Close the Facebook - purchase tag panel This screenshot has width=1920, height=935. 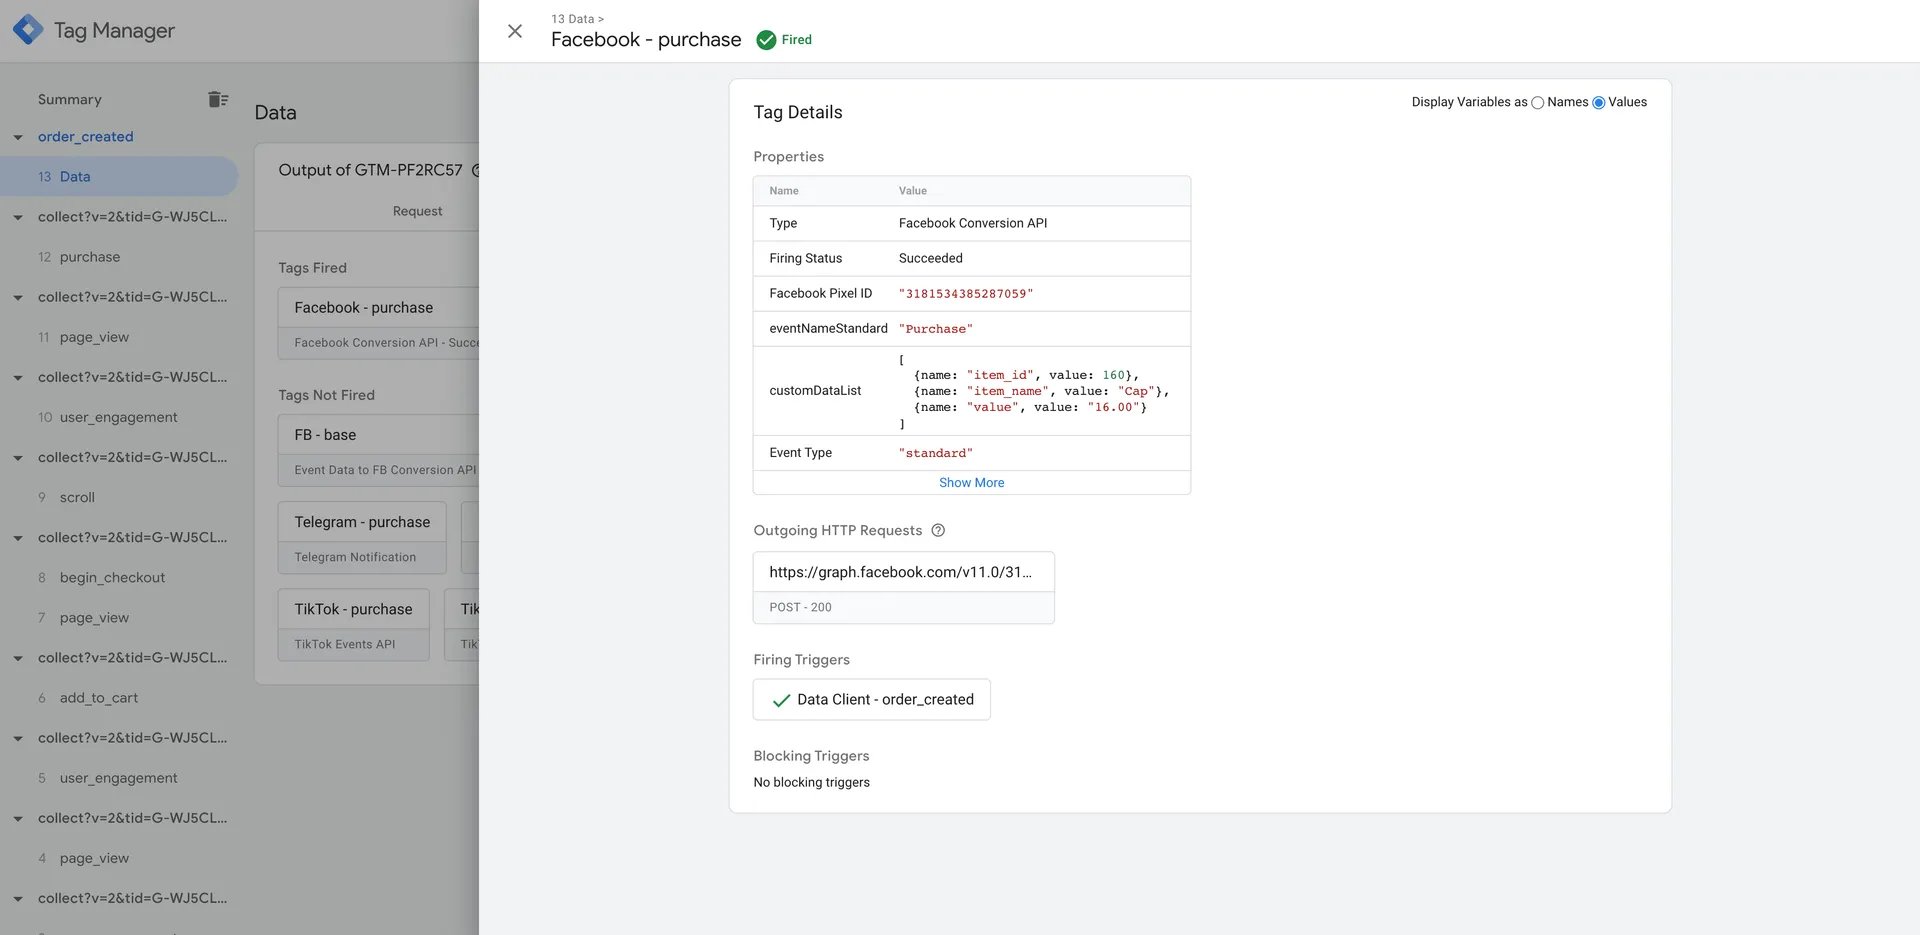[515, 31]
